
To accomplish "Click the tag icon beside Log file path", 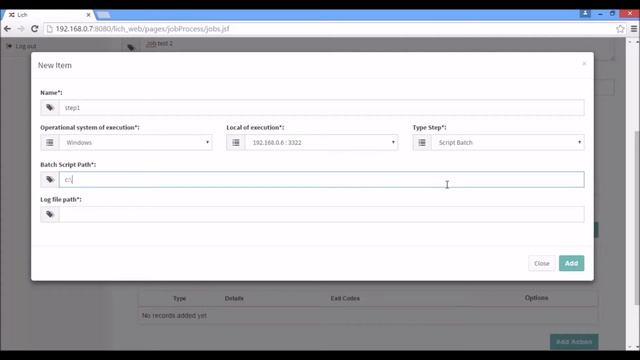I will pos(50,214).
